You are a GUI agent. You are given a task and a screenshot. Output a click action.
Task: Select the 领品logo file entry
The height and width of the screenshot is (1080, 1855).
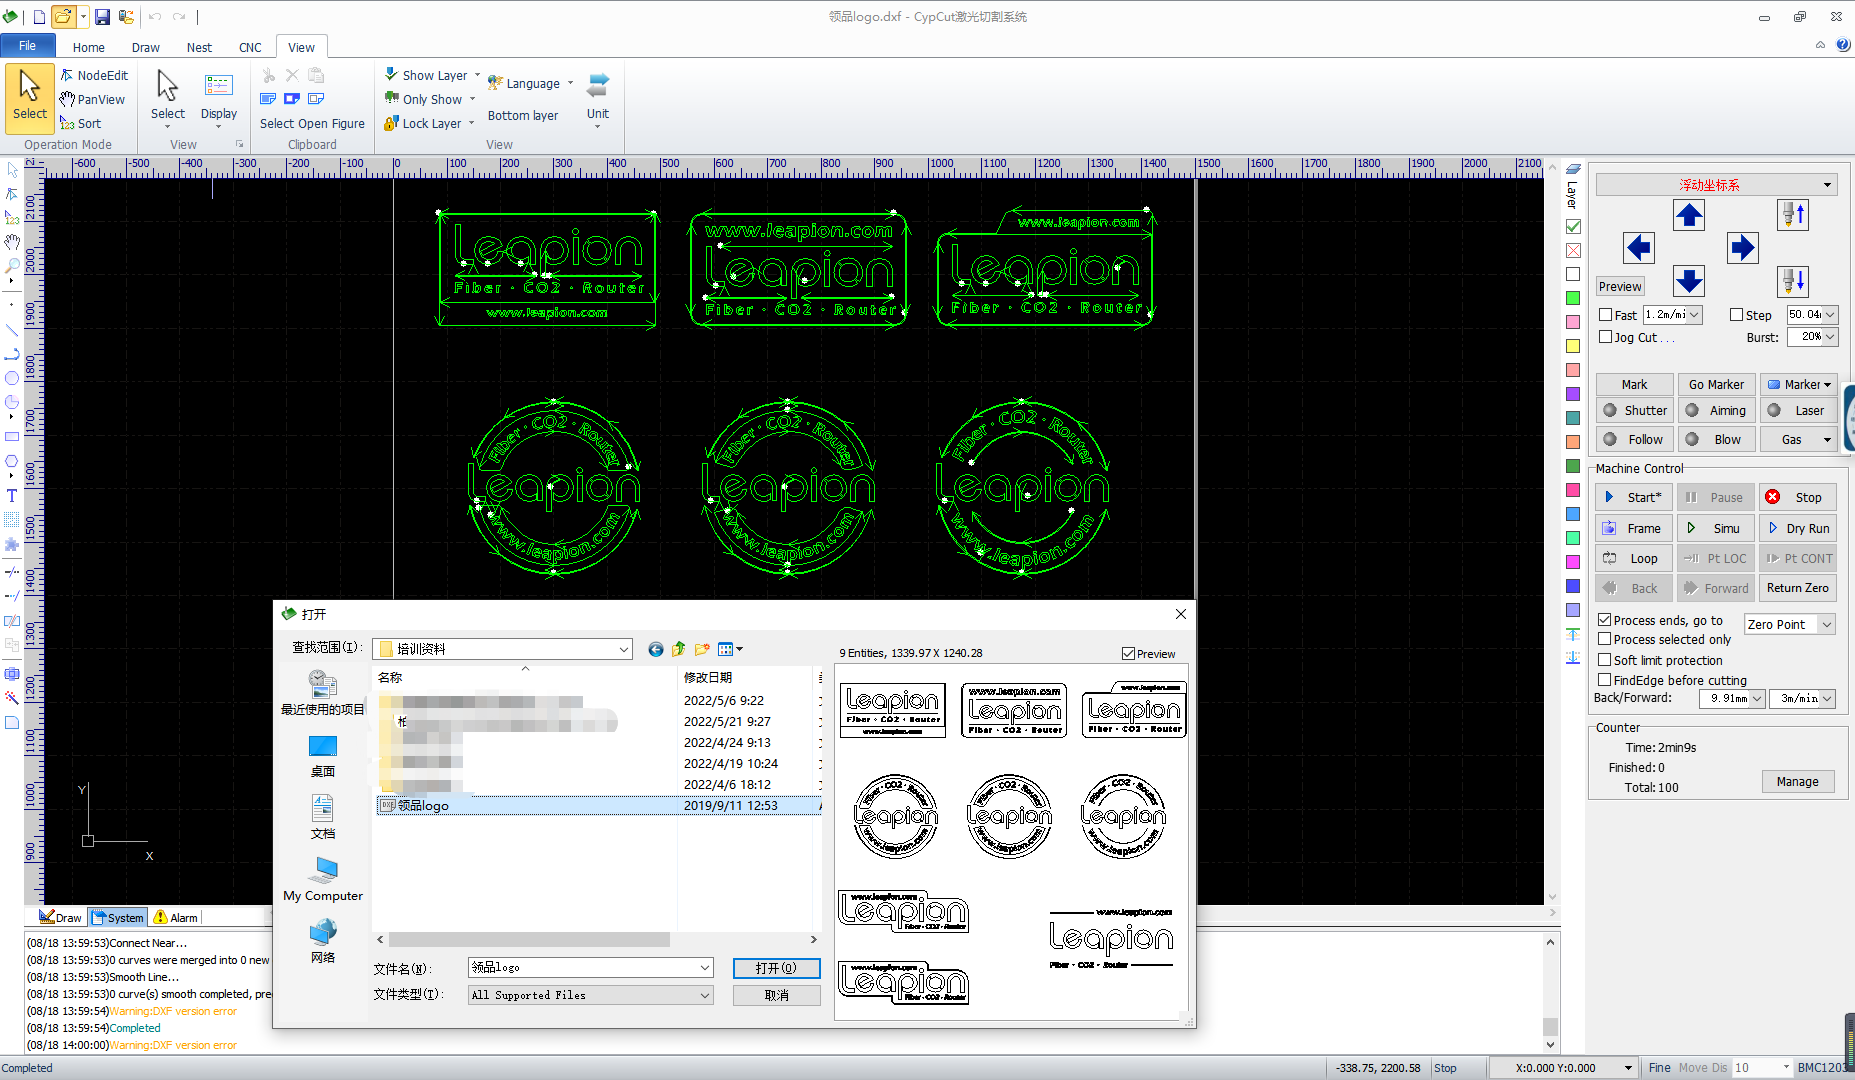(x=423, y=805)
